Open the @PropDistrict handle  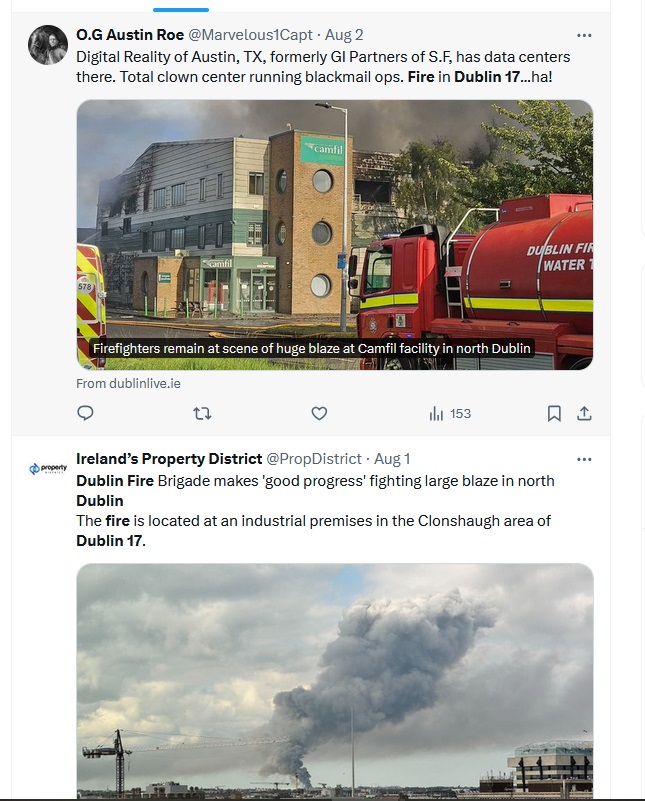[x=314, y=459]
